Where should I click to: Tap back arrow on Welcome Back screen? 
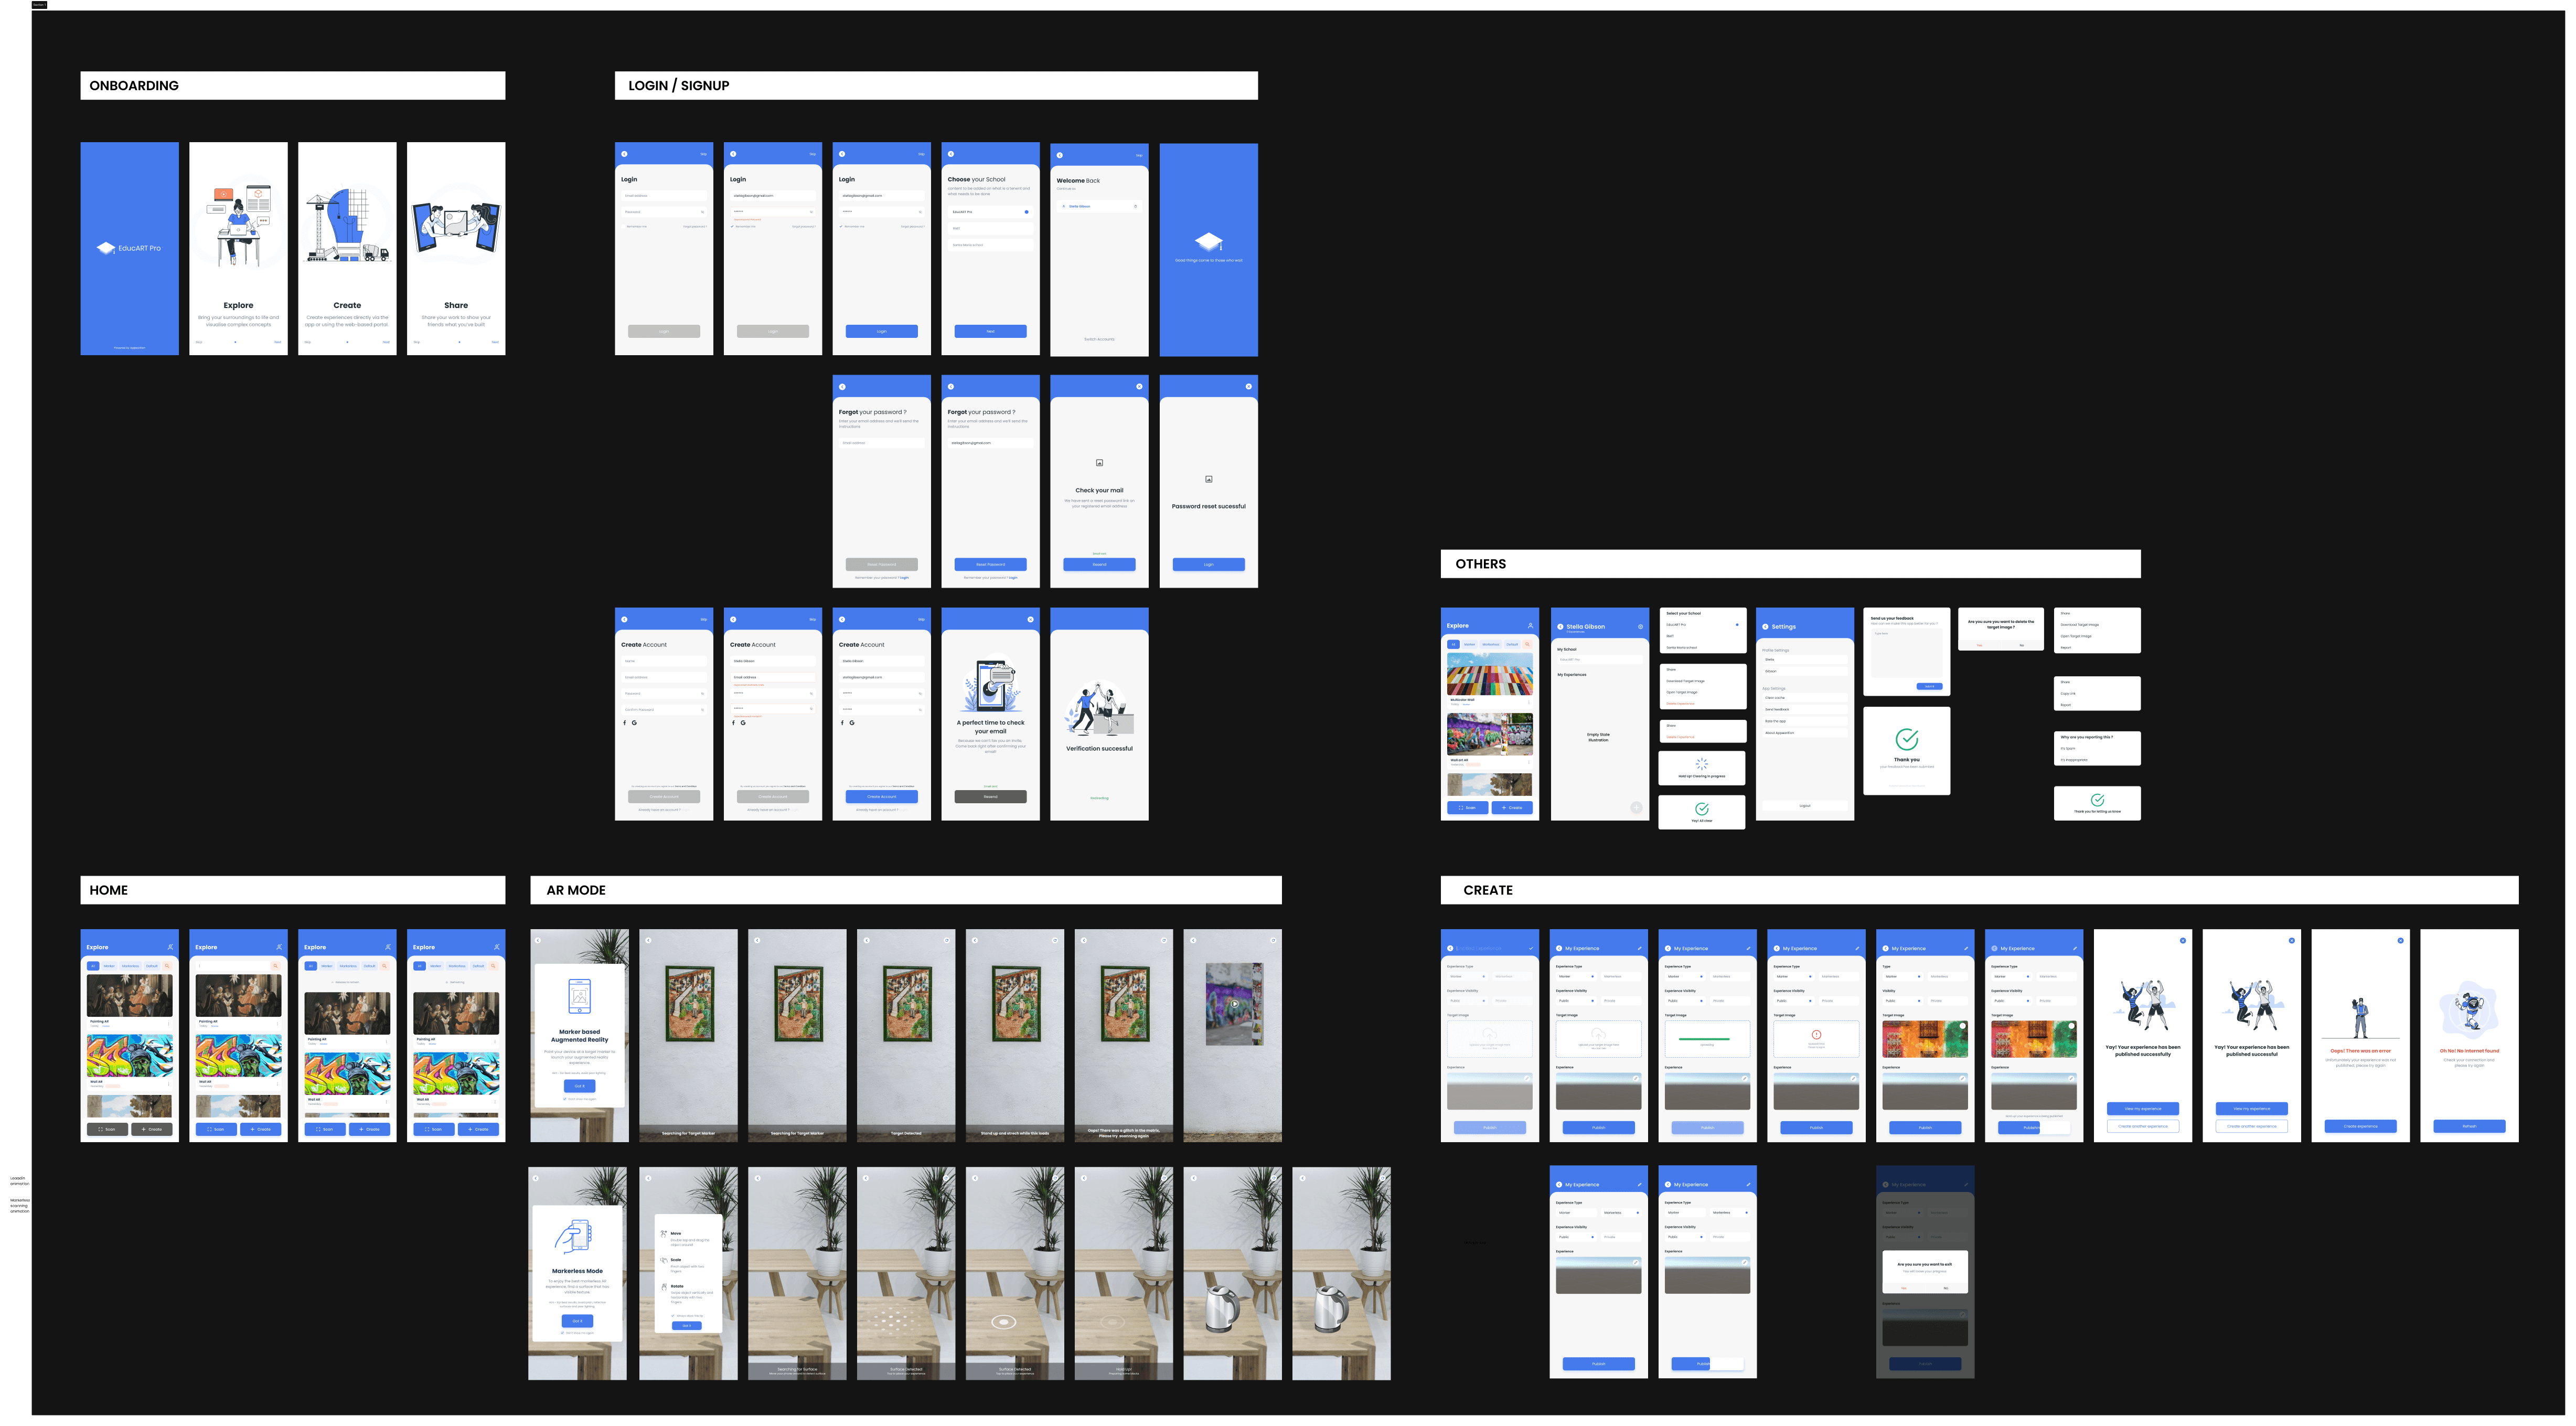[1060, 155]
